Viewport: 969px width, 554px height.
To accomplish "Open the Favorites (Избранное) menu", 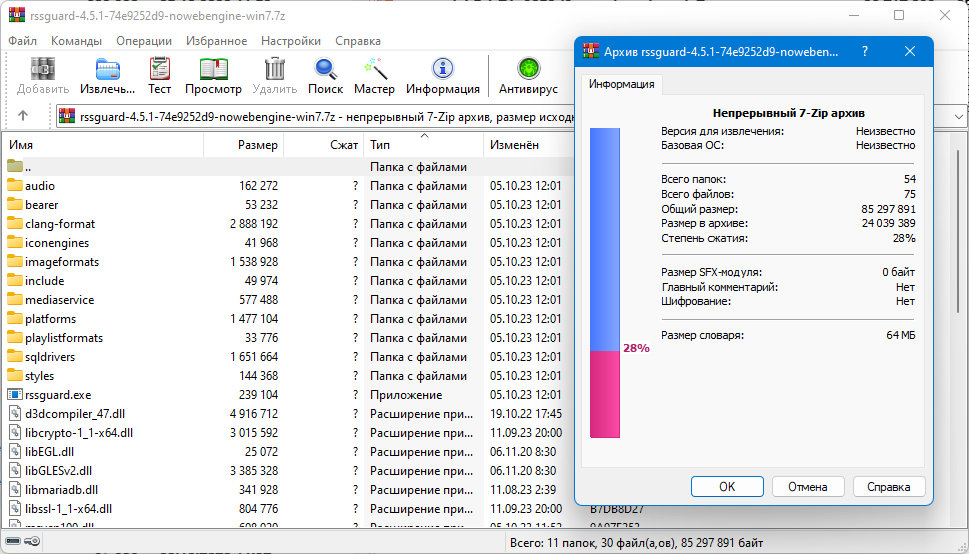I will [x=216, y=41].
